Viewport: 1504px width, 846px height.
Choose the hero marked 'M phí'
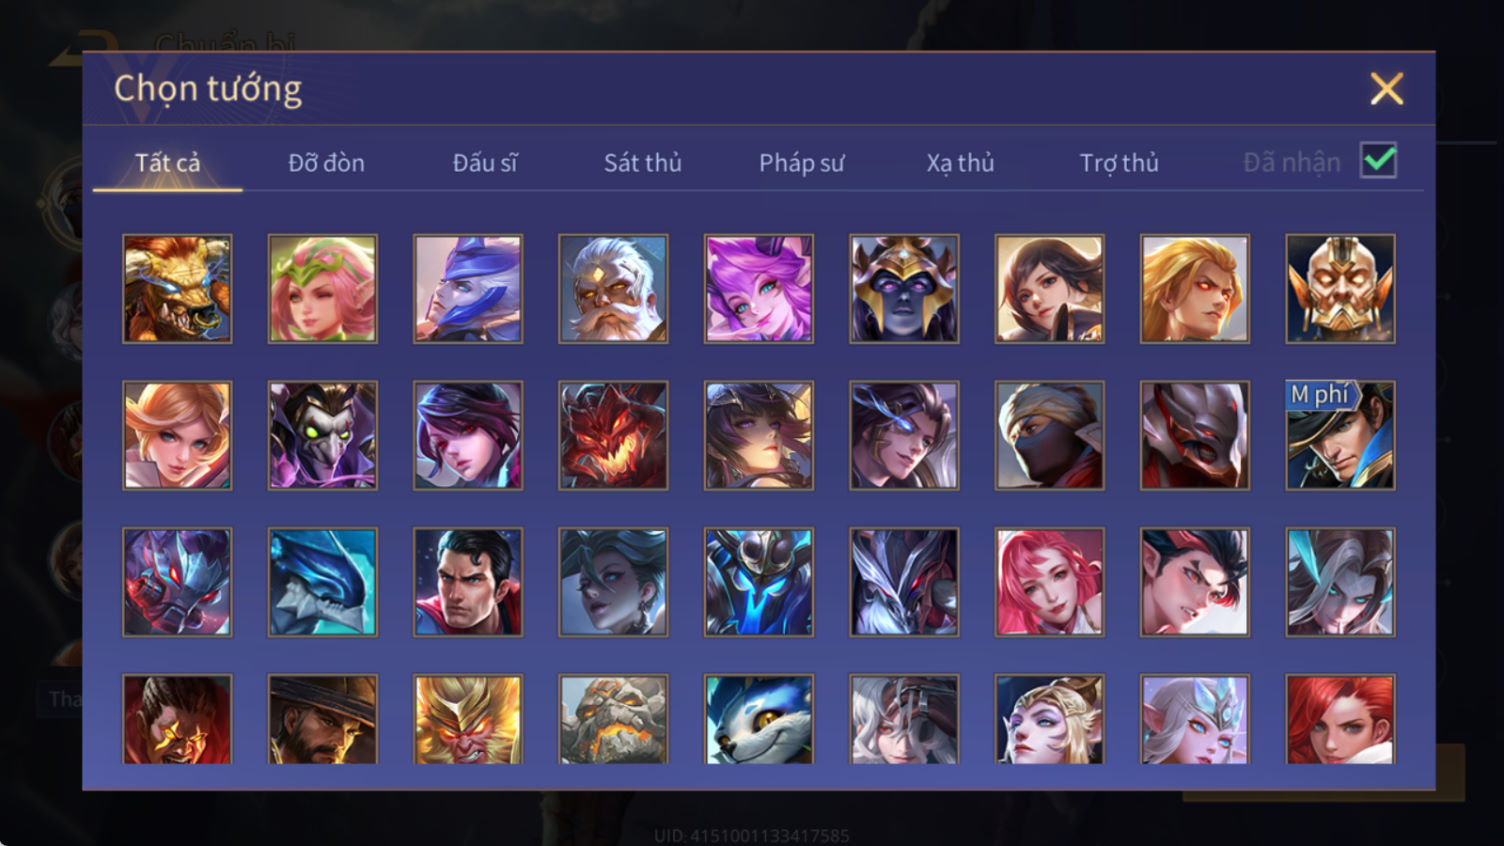[x=1340, y=435]
